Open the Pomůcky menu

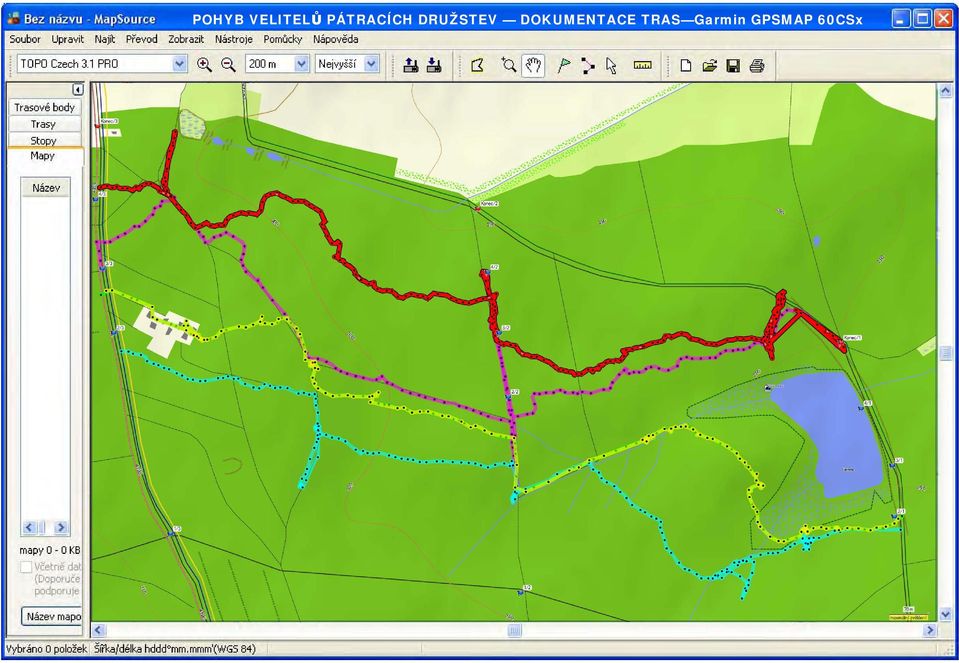coord(283,39)
